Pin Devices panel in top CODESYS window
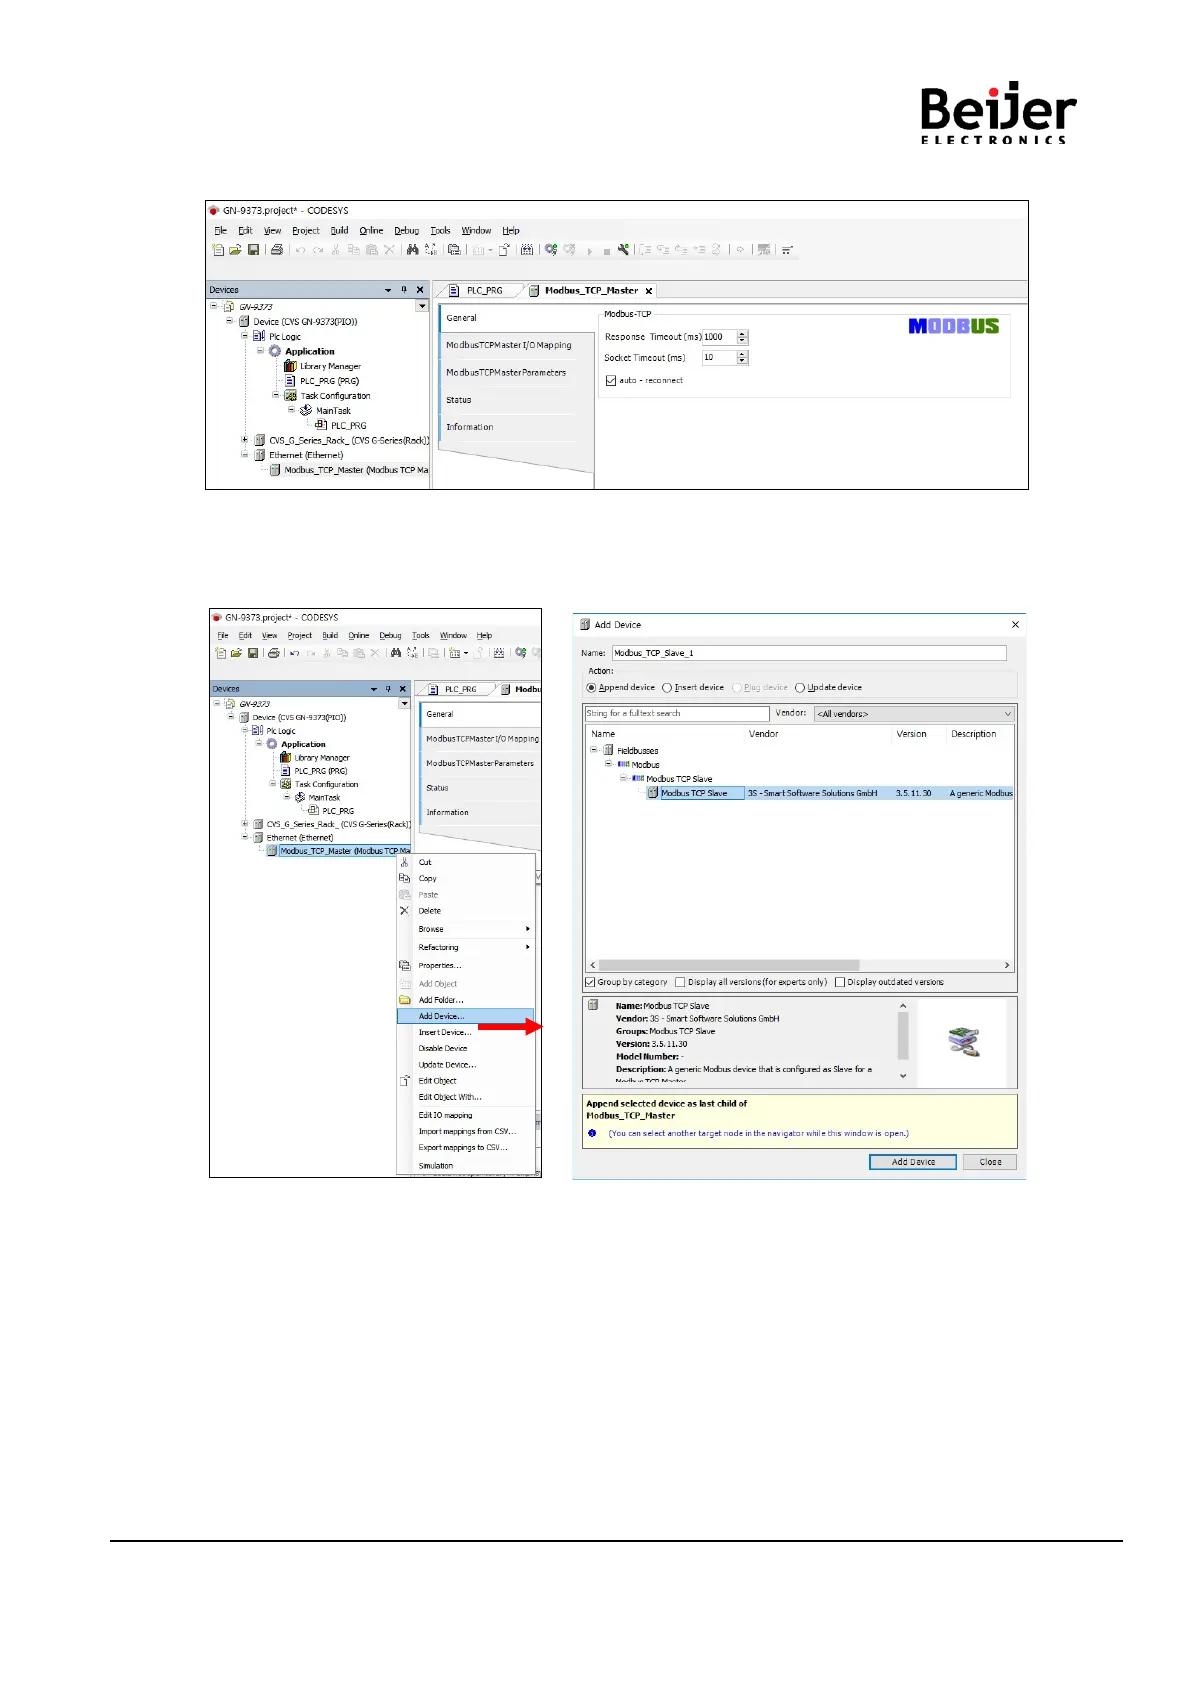This screenshot has width=1191, height=1684. tap(404, 290)
